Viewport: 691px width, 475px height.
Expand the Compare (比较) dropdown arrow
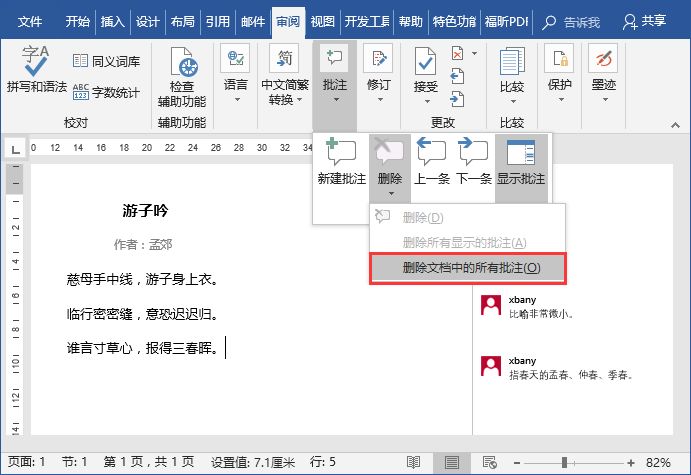(513, 102)
